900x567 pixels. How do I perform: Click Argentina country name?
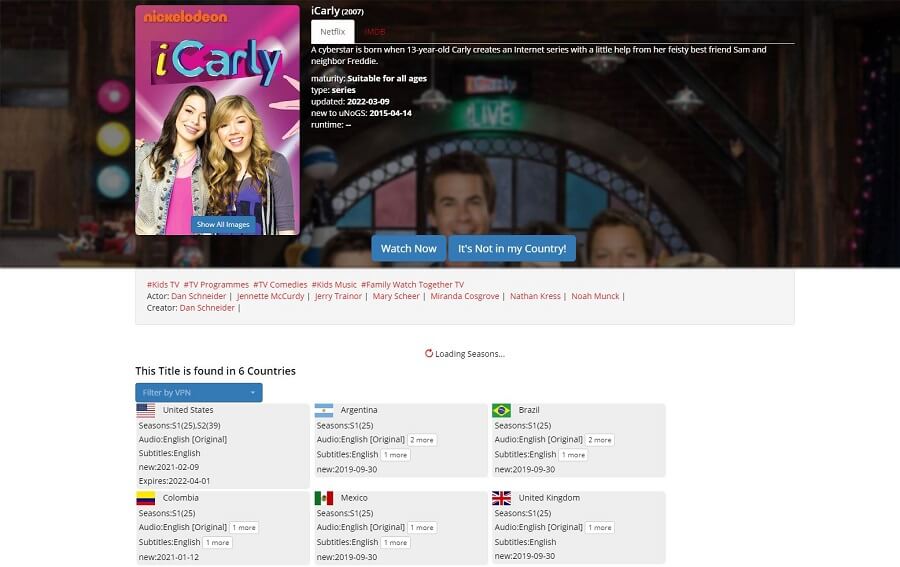click(359, 410)
